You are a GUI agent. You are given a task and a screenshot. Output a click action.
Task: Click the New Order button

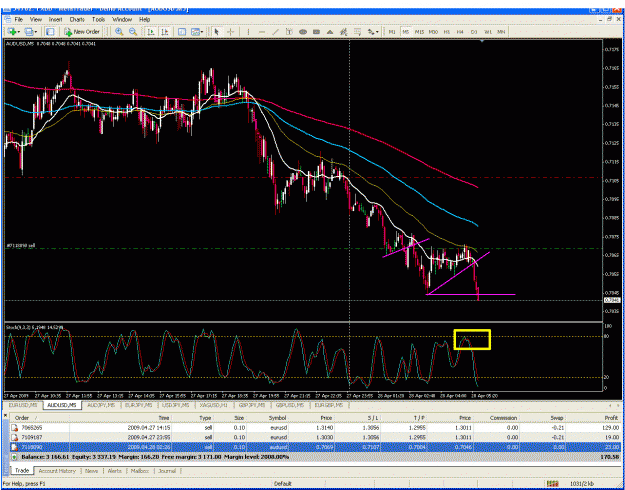(x=83, y=31)
